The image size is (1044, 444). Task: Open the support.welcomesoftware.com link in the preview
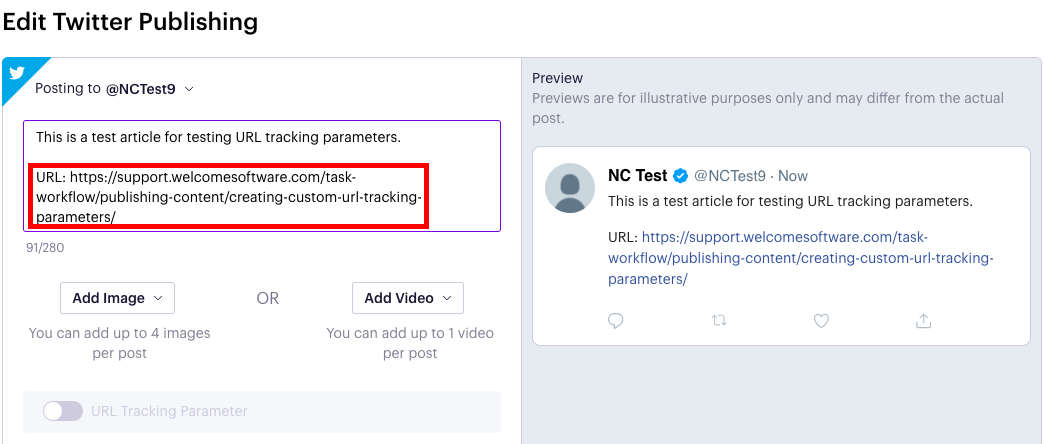click(801, 258)
